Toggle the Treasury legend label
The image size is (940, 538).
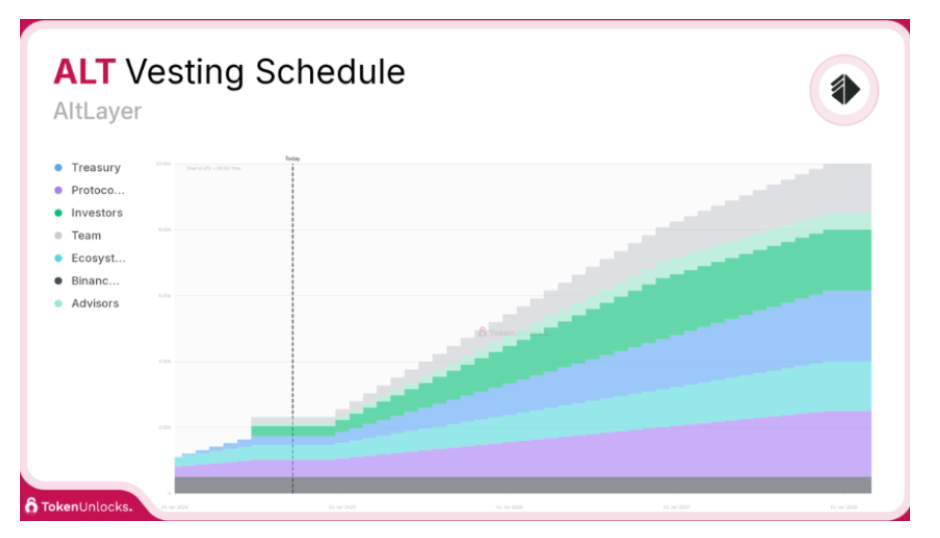(x=96, y=167)
